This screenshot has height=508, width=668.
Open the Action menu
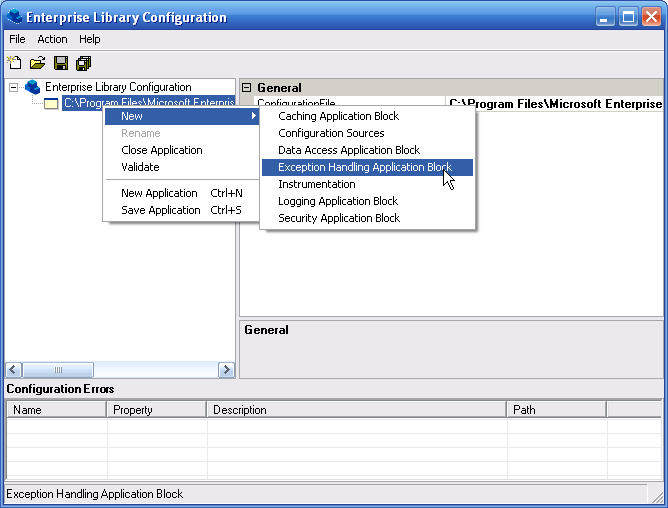pos(52,39)
